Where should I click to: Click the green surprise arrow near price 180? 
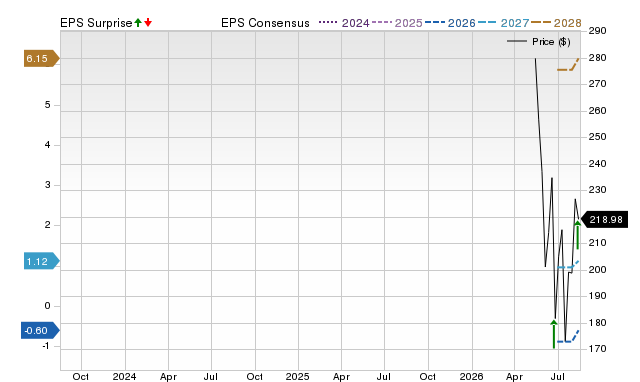[x=554, y=334]
